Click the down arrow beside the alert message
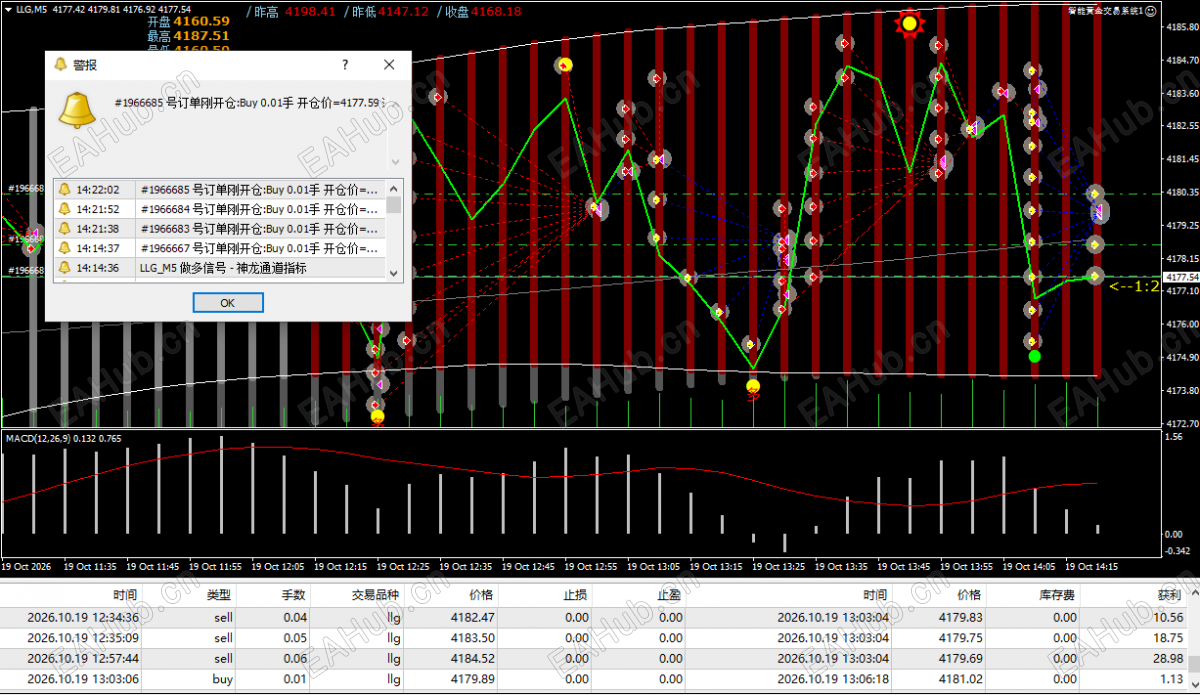Image resolution: width=1200 pixels, height=695 pixels. [394, 160]
